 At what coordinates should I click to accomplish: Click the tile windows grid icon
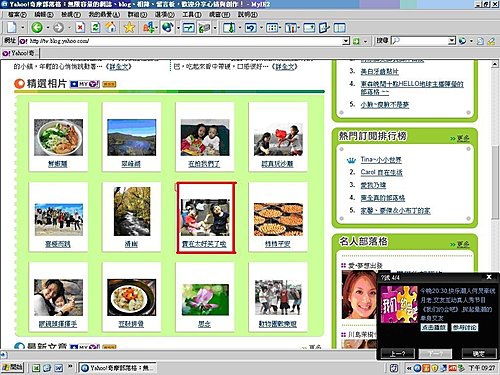pos(272,27)
